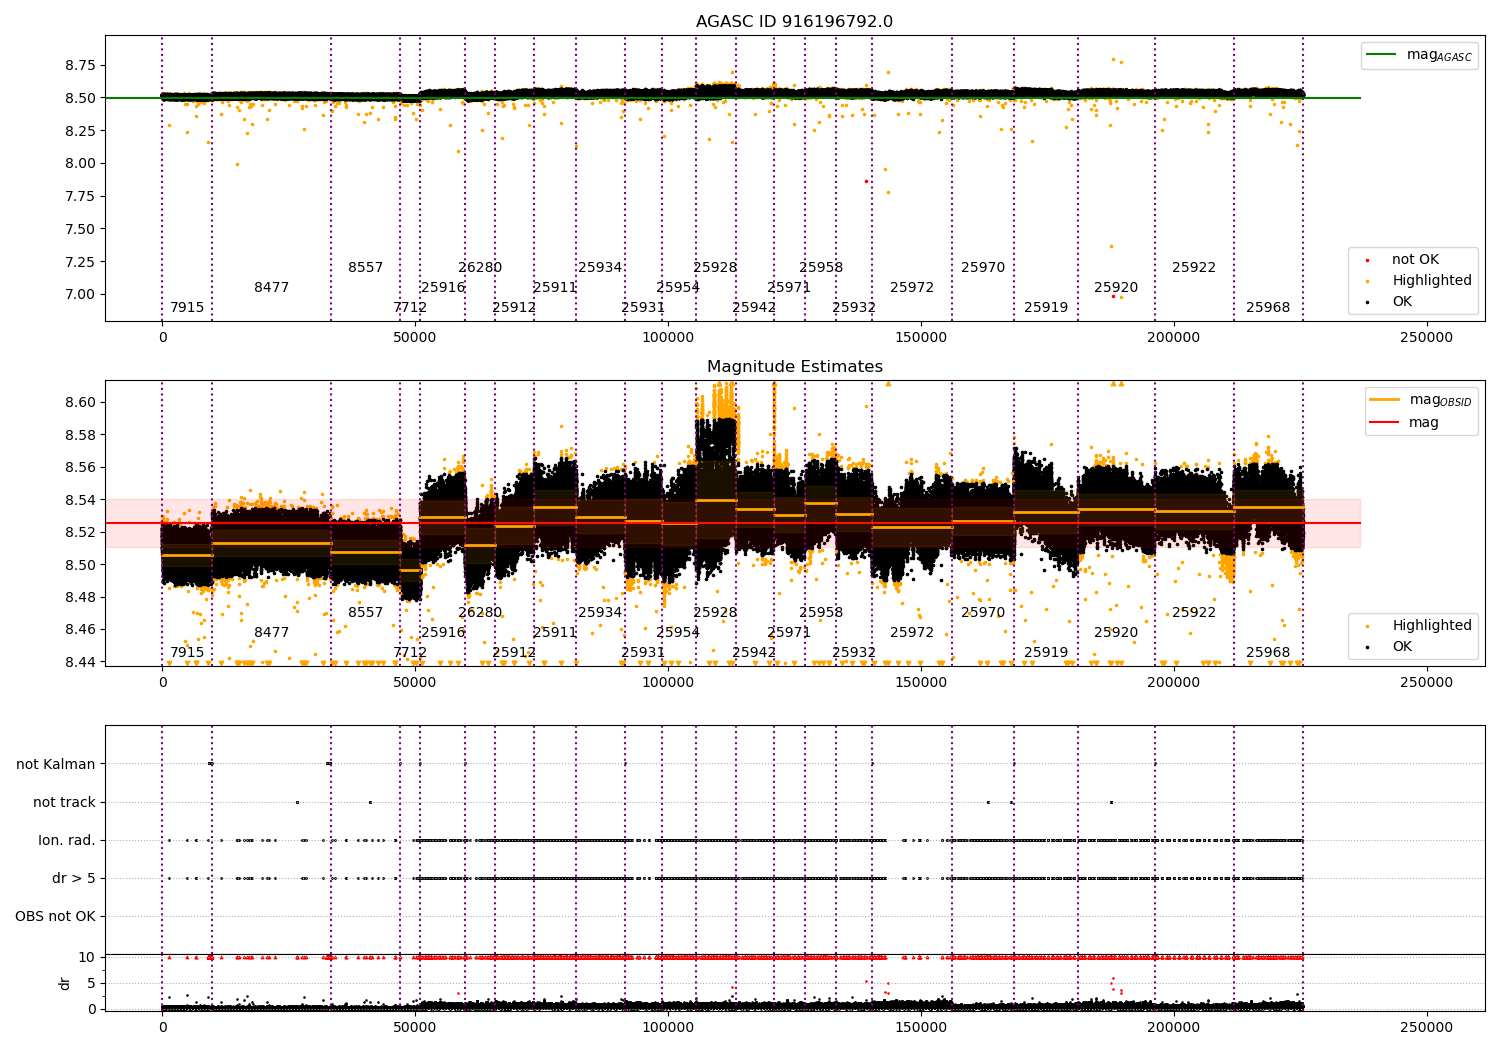The height and width of the screenshot is (1050, 1500).
Task: Click 250000 x-tick on the bottom plot
Action: pyautogui.click(x=1426, y=1029)
